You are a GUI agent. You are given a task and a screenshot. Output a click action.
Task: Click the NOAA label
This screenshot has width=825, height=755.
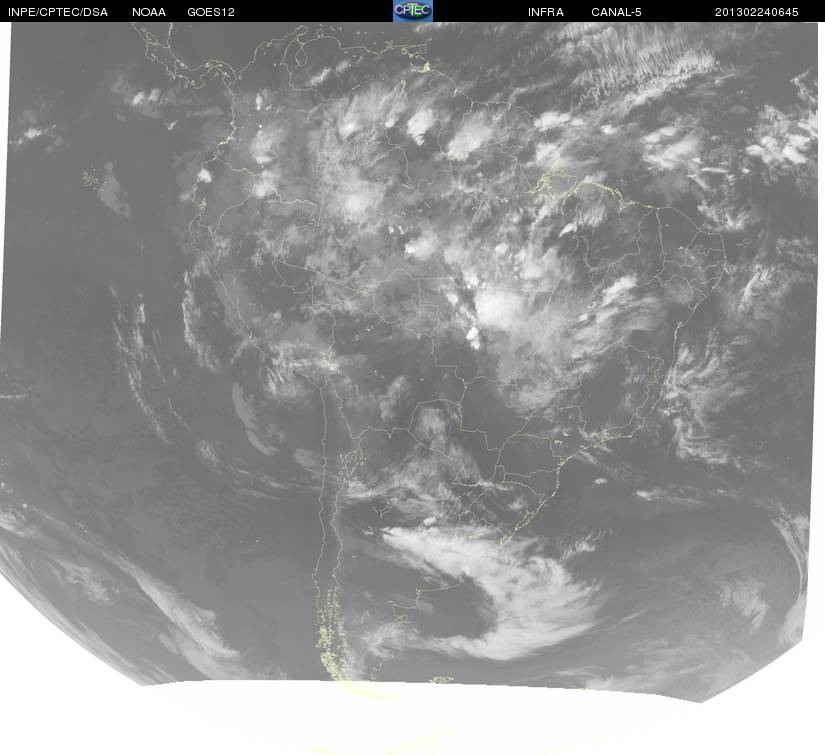point(149,12)
